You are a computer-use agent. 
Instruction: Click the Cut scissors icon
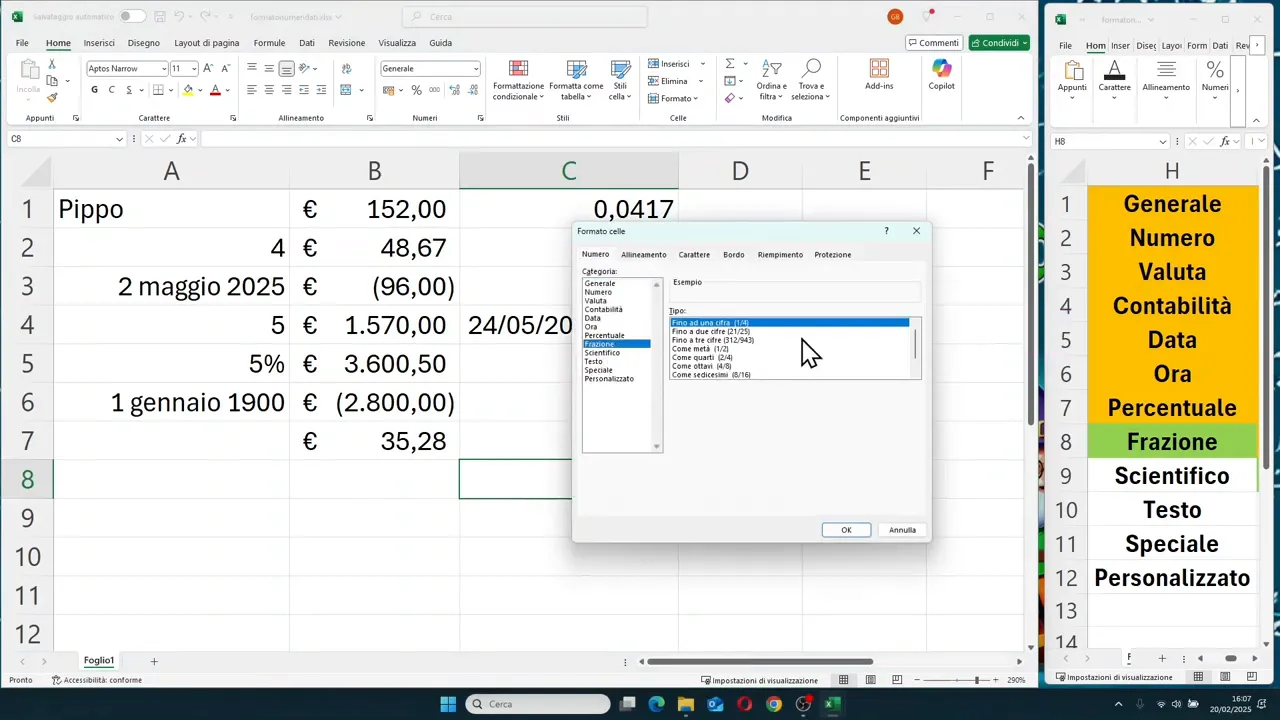pos(52,64)
